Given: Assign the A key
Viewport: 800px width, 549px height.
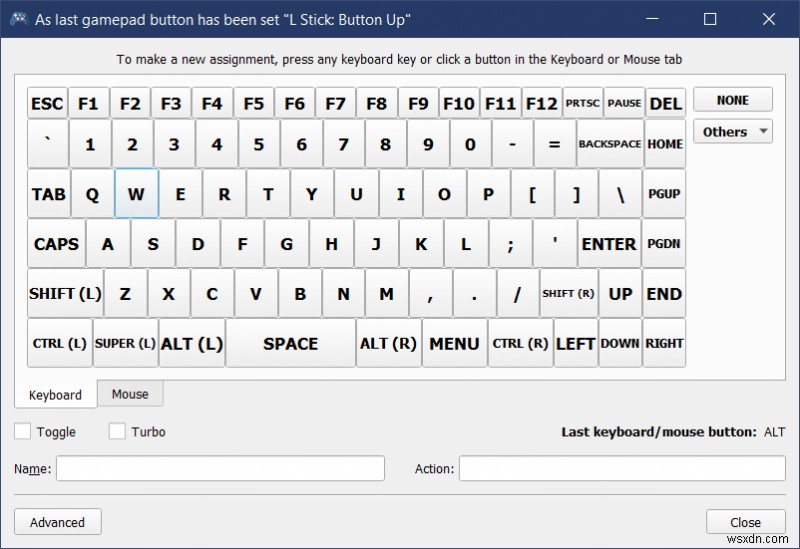Looking at the screenshot, I should pos(108,244).
